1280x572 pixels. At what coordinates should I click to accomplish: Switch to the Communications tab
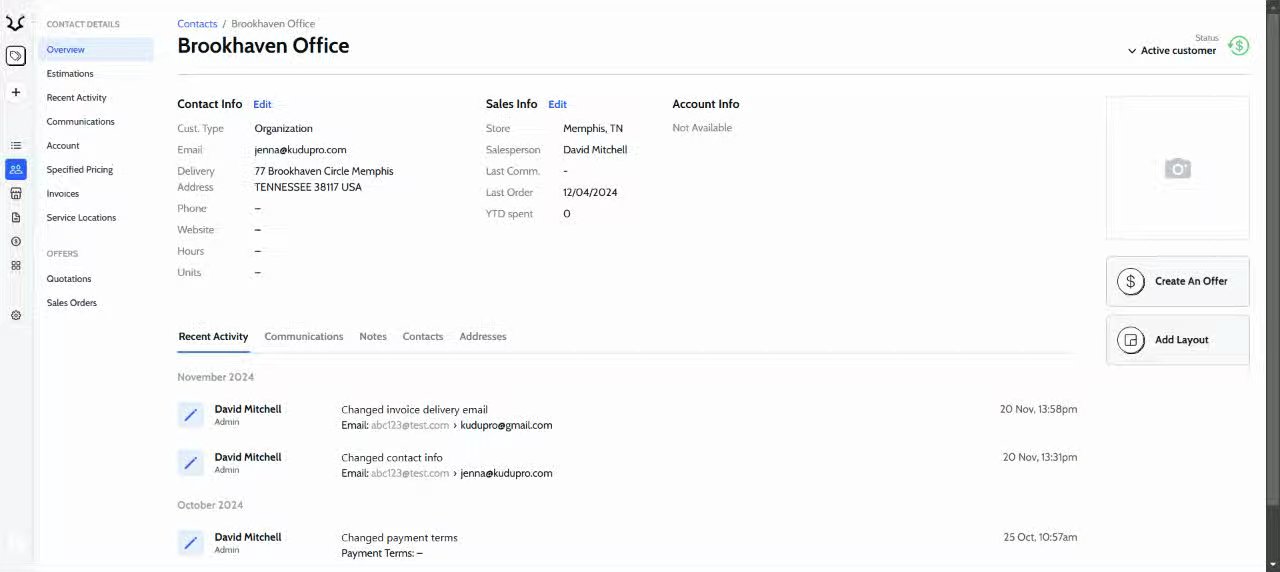click(x=303, y=337)
